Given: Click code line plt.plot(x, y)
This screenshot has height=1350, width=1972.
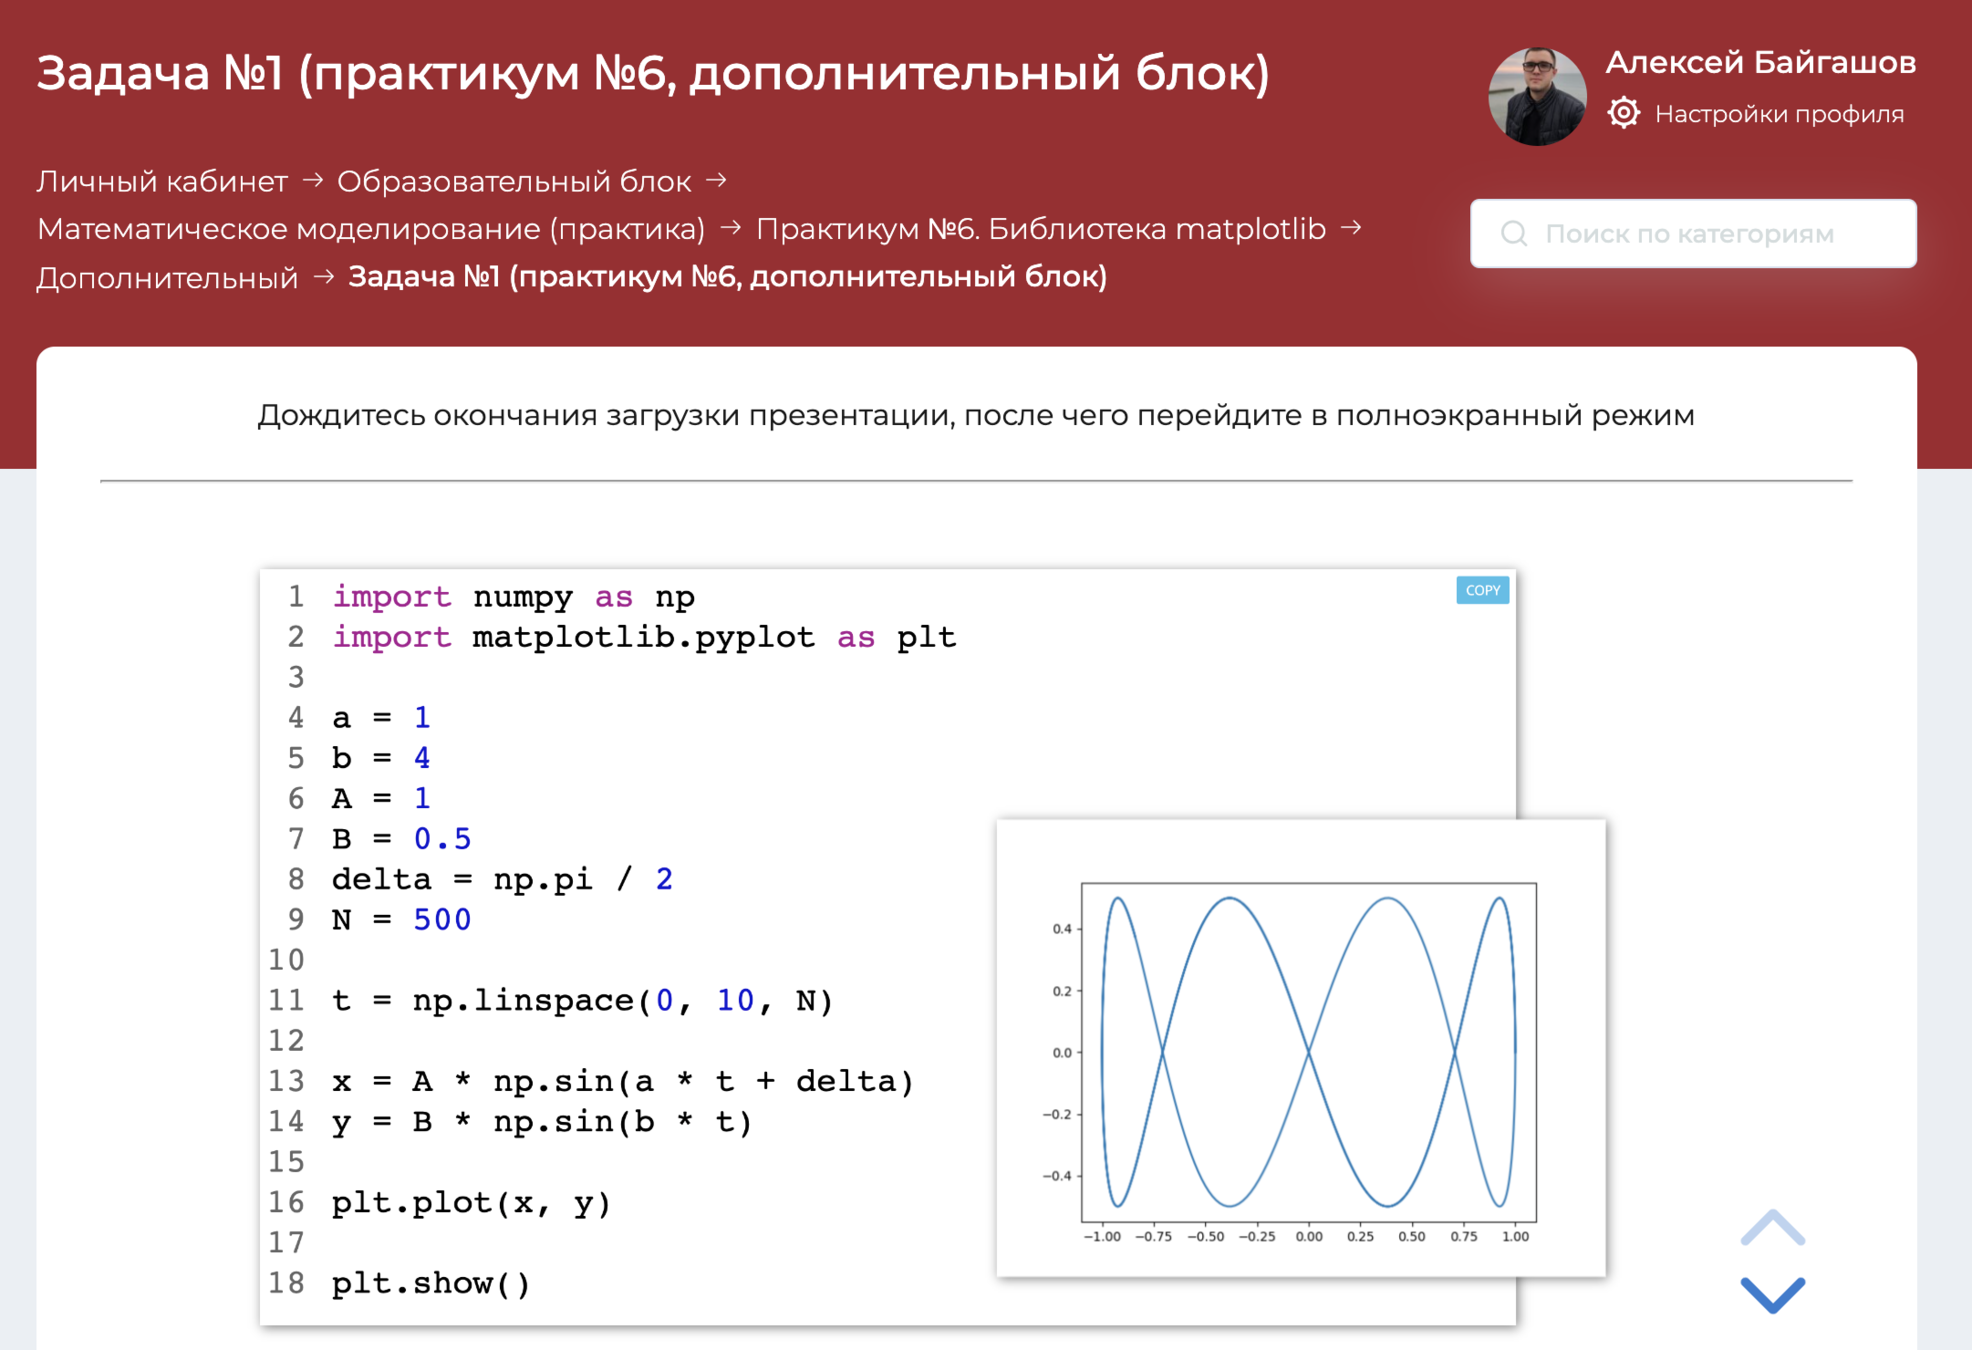Looking at the screenshot, I should coord(471,1202).
